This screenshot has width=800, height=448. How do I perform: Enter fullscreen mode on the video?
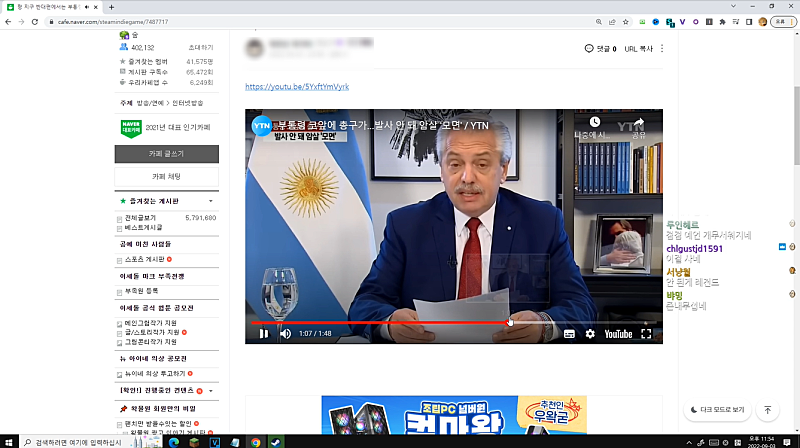645,334
